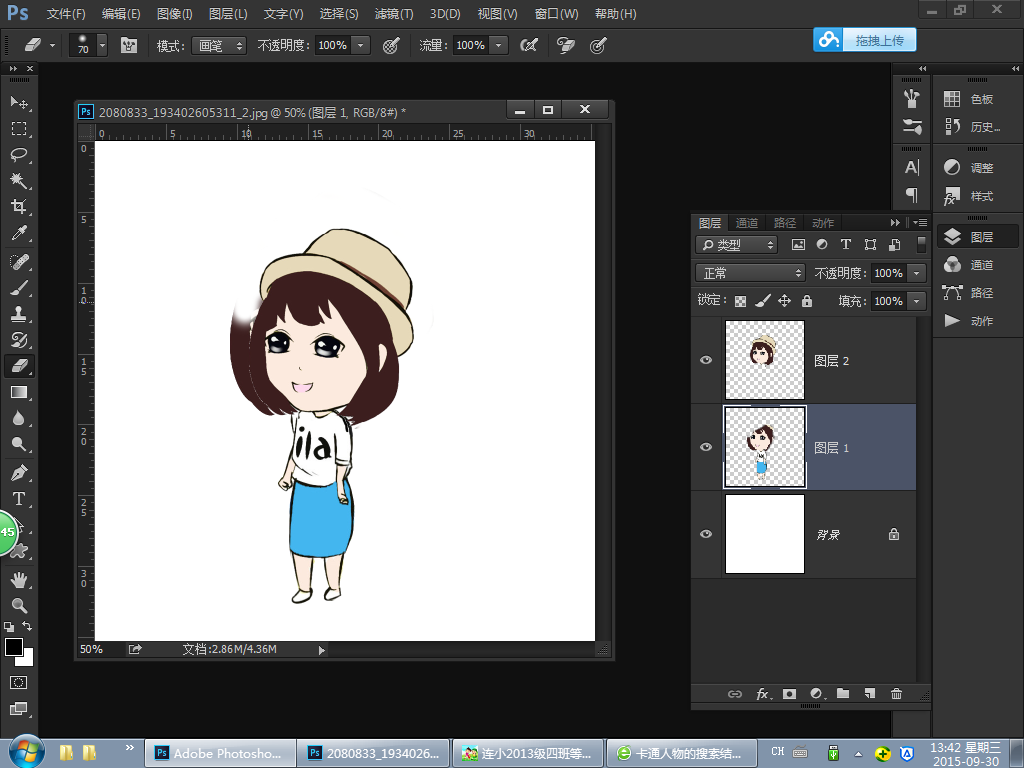The height and width of the screenshot is (768, 1024).
Task: Open the 窗口(W) menu
Action: click(556, 14)
